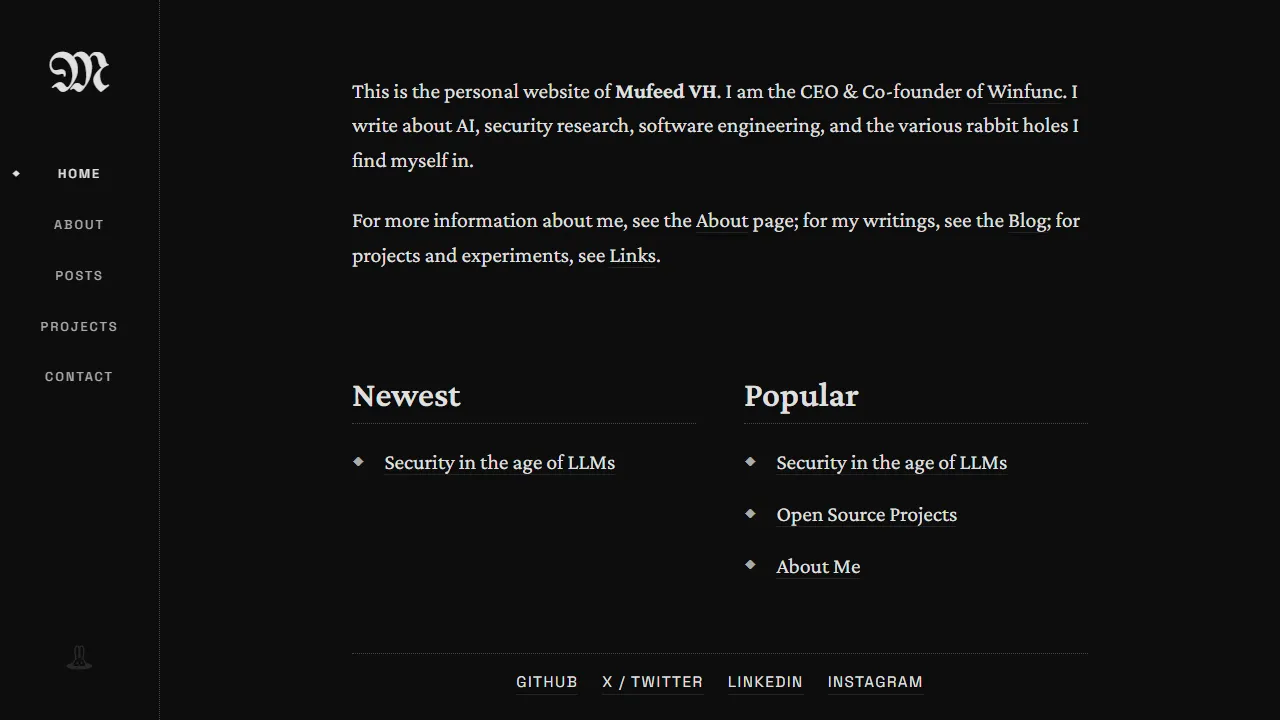The height and width of the screenshot is (720, 1280).
Task: Open the About Me article under Popular
Action: coord(818,566)
